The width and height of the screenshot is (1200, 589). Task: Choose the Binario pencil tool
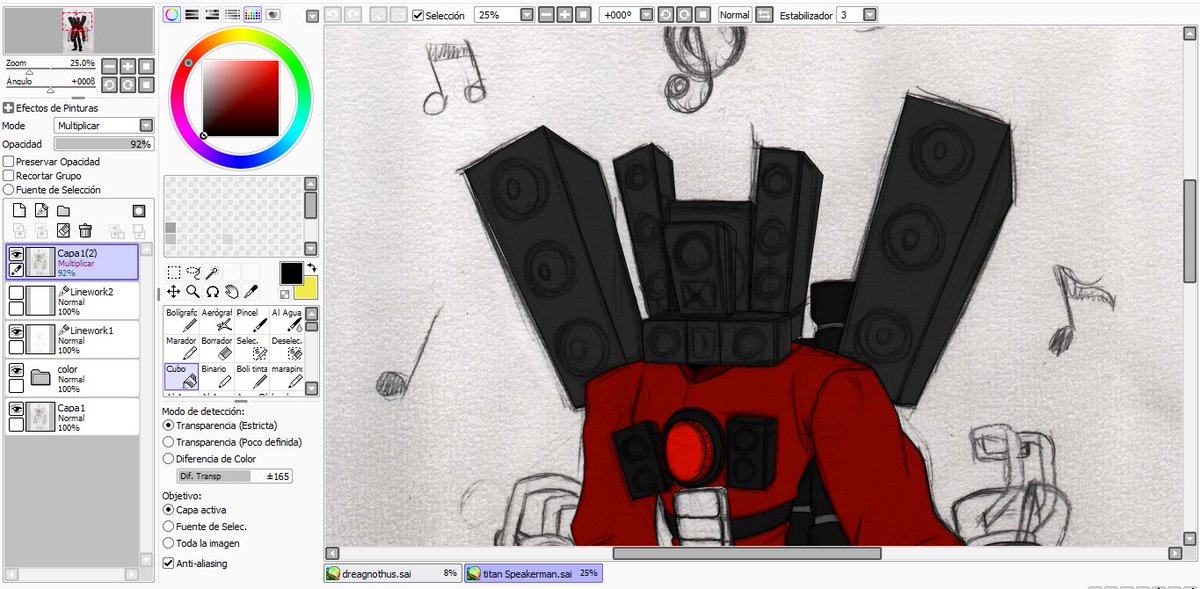(x=217, y=375)
